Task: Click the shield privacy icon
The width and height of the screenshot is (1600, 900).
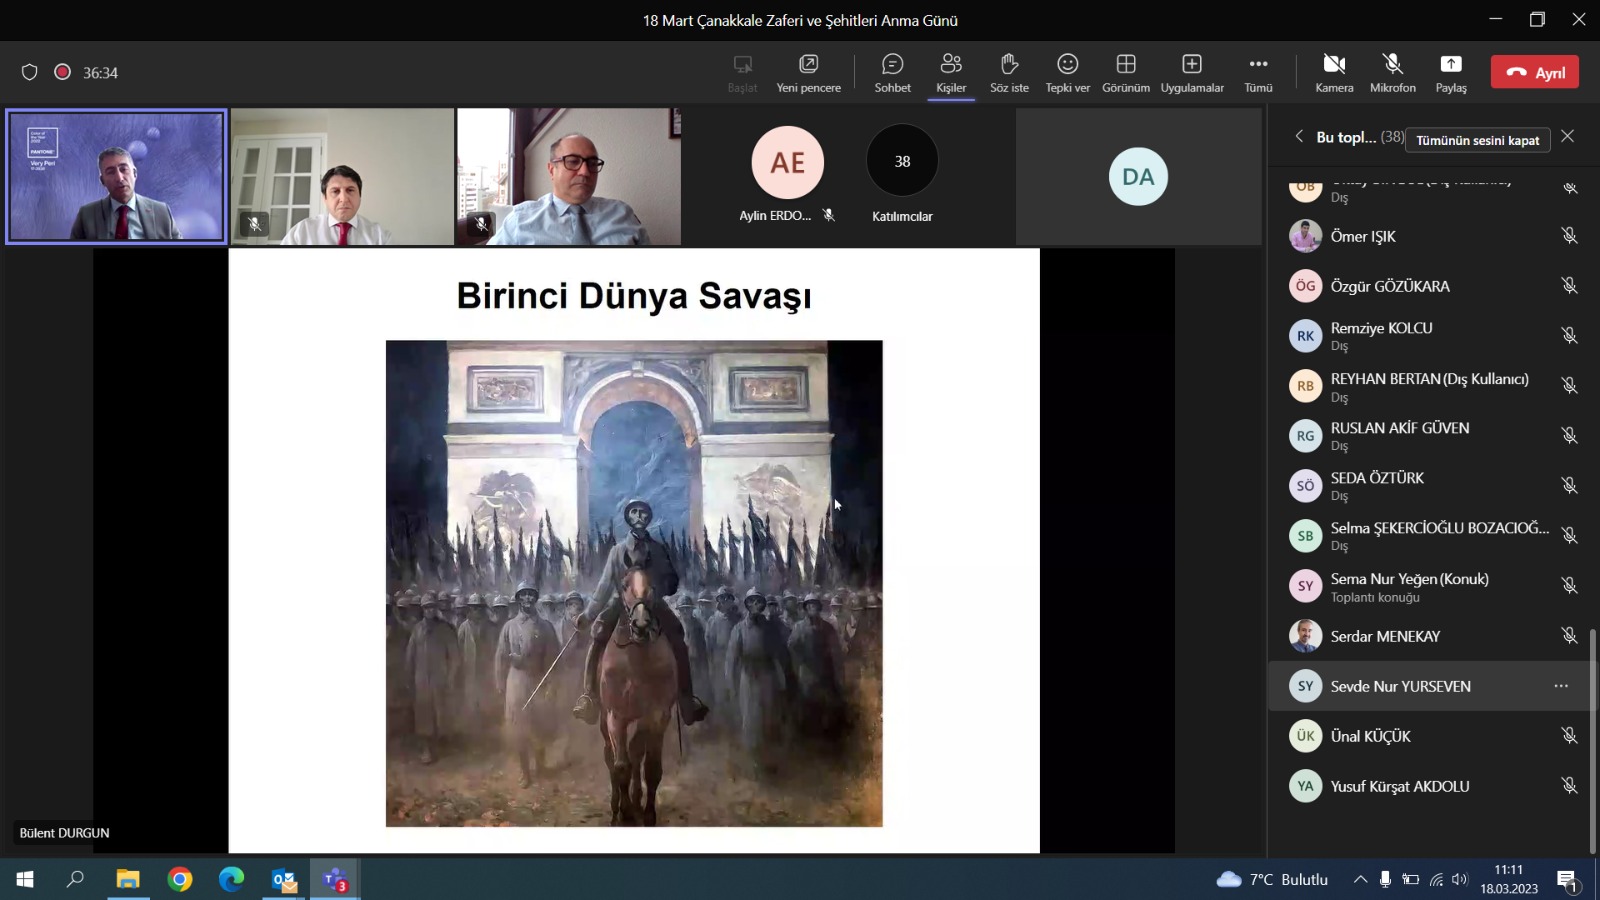Action: coord(30,72)
